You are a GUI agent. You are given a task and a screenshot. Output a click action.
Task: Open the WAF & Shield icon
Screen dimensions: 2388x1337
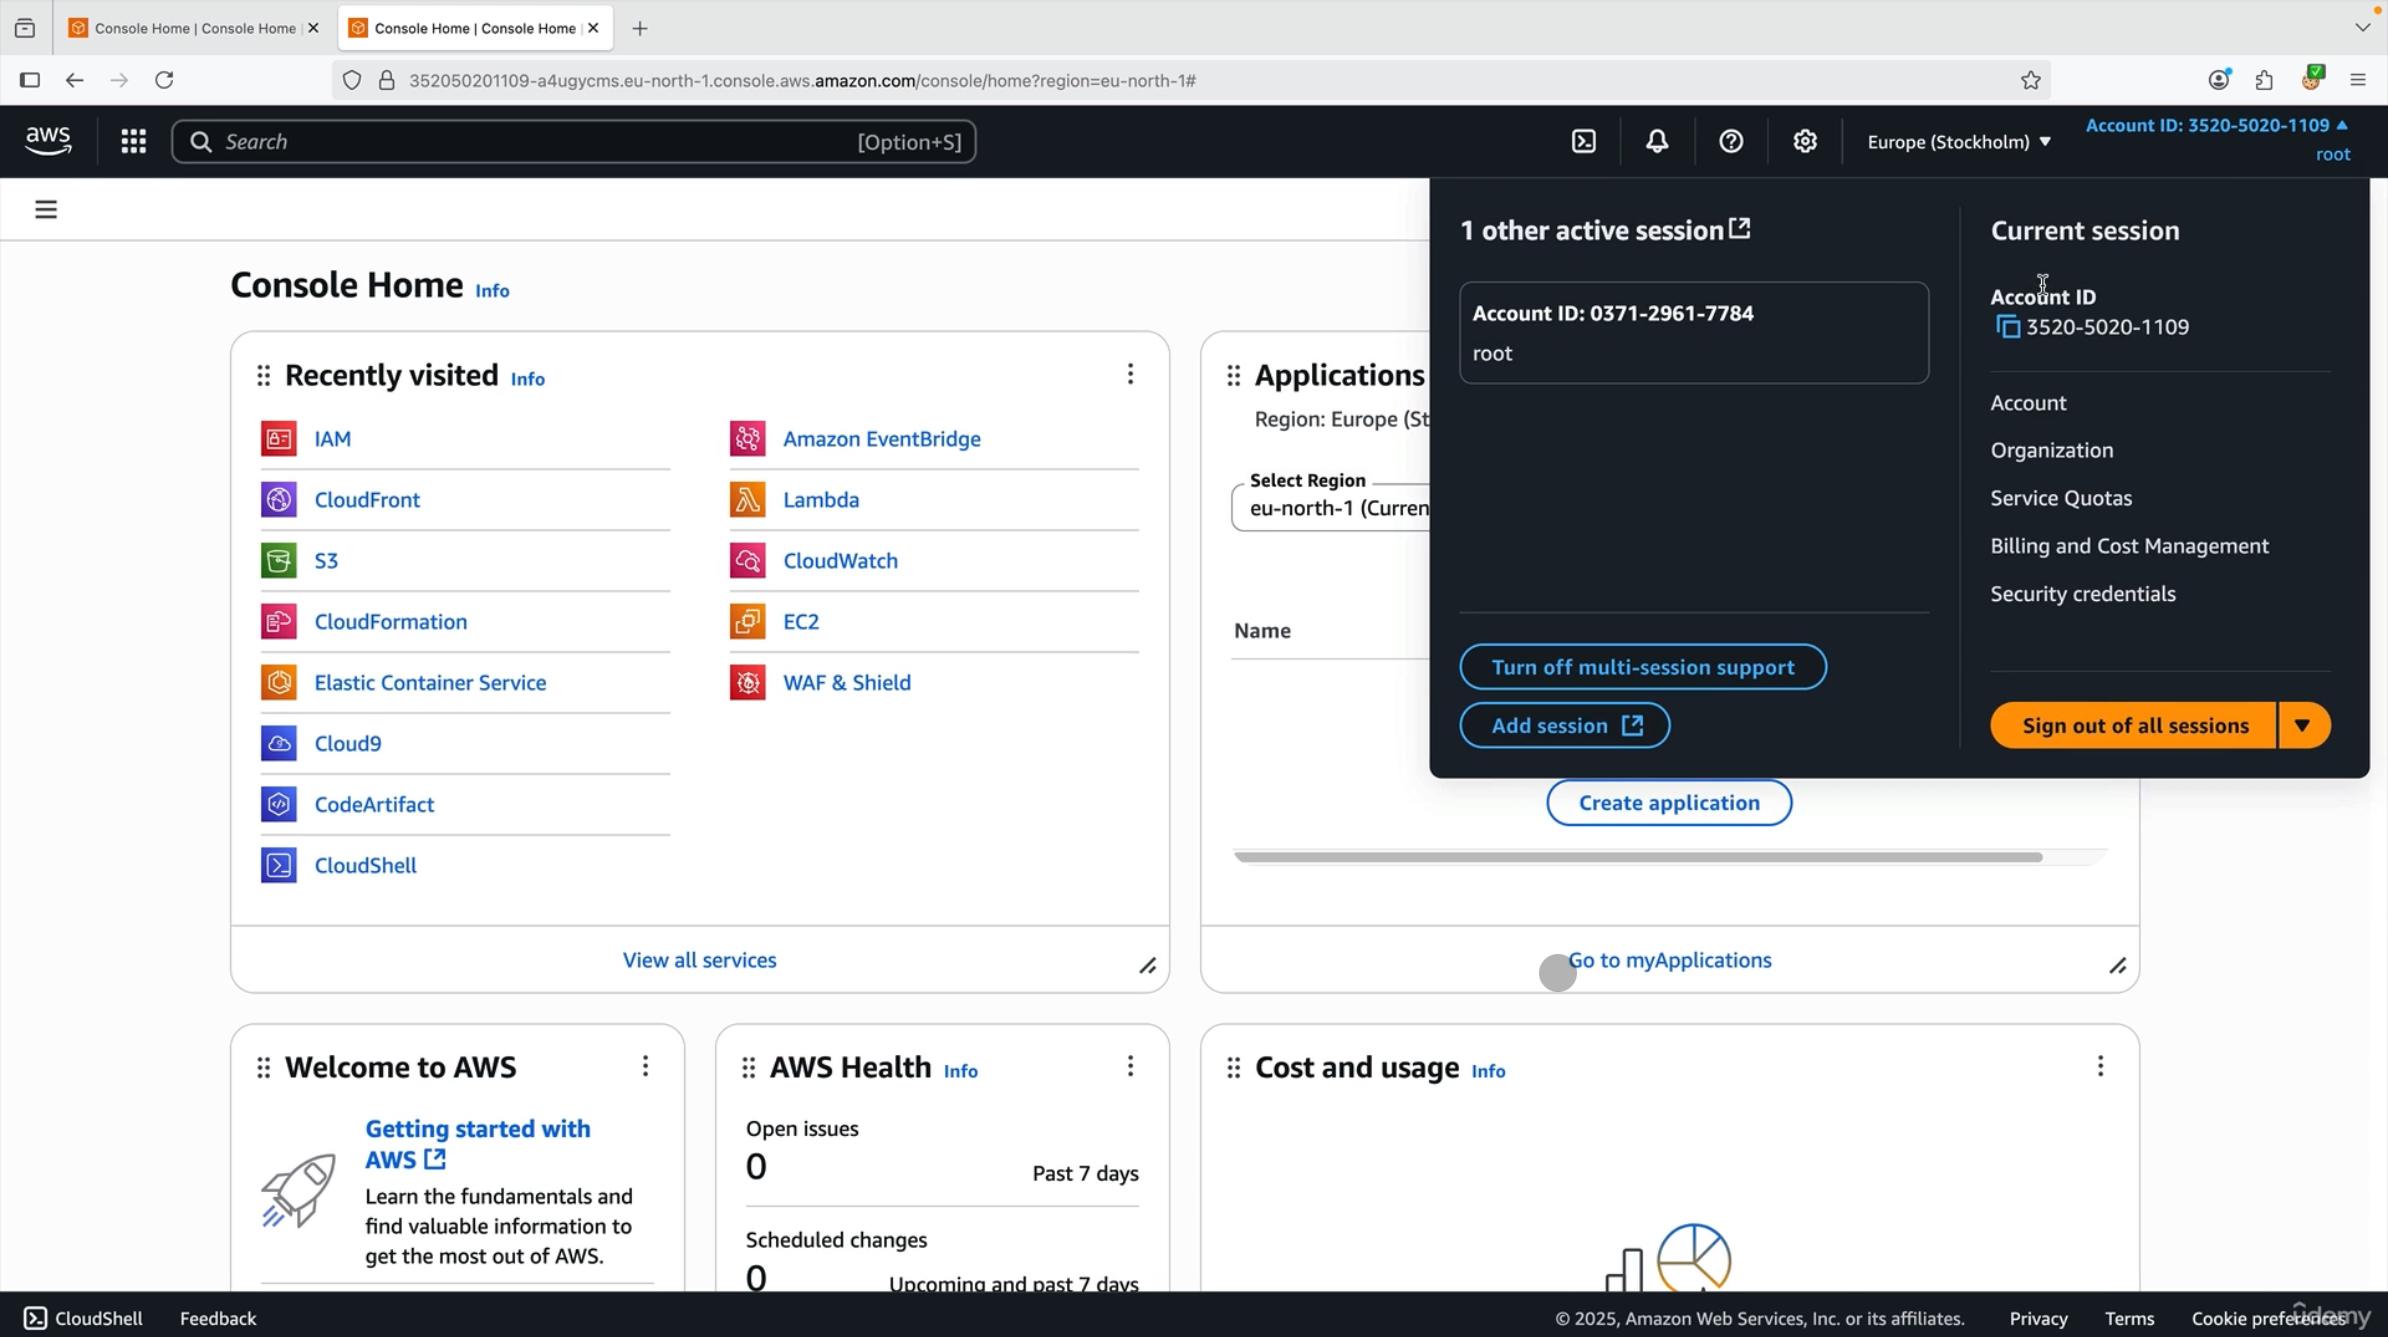click(x=747, y=682)
